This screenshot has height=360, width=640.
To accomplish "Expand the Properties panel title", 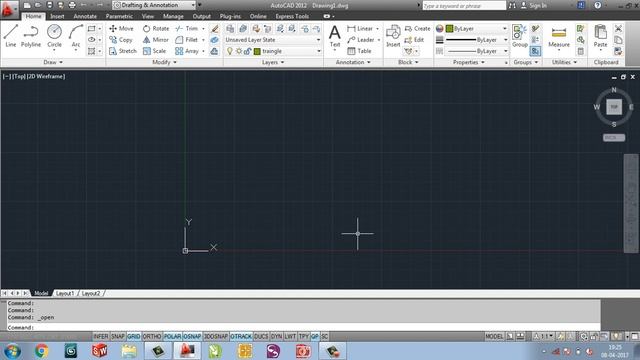I will (x=469, y=62).
